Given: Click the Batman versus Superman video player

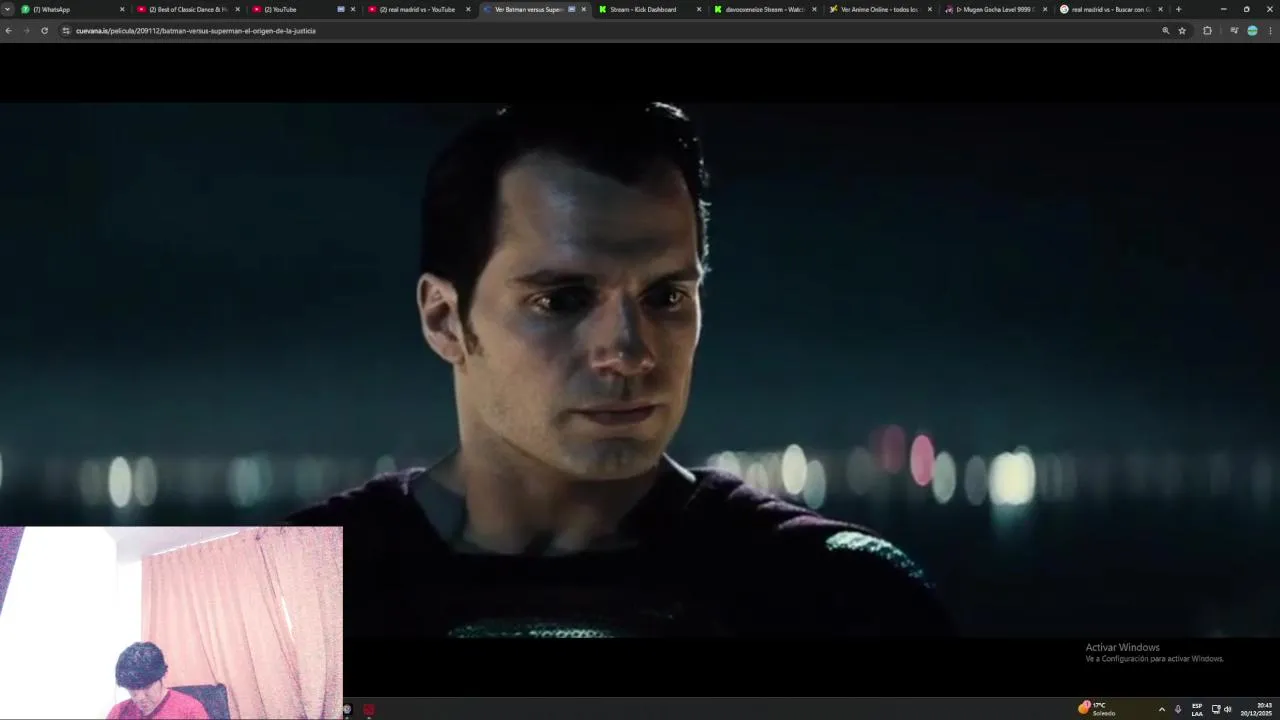Looking at the screenshot, I should click(x=640, y=370).
